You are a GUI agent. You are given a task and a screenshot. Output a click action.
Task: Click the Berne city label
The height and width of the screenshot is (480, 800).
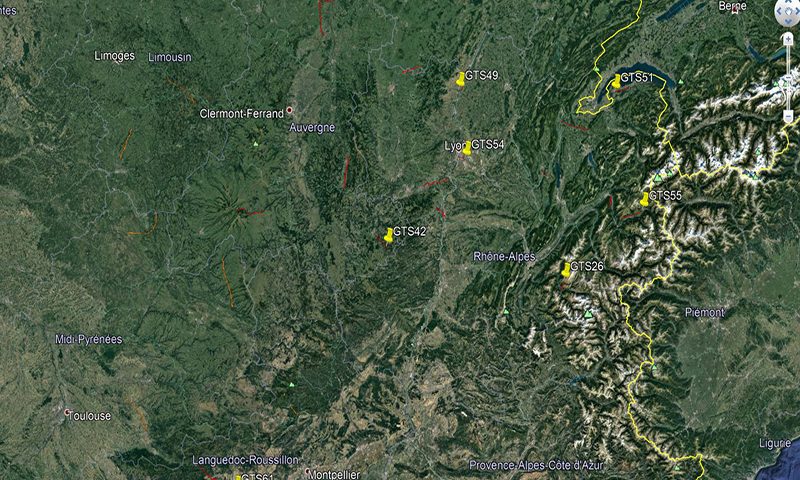tap(733, 6)
